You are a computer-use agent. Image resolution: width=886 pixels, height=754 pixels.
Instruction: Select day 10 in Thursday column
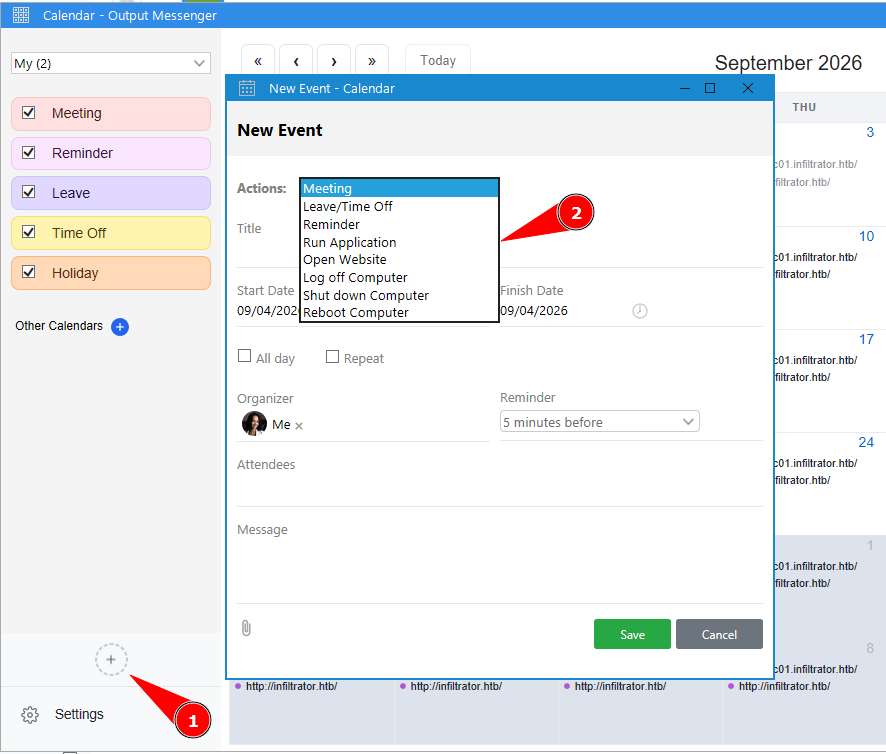[x=866, y=236]
